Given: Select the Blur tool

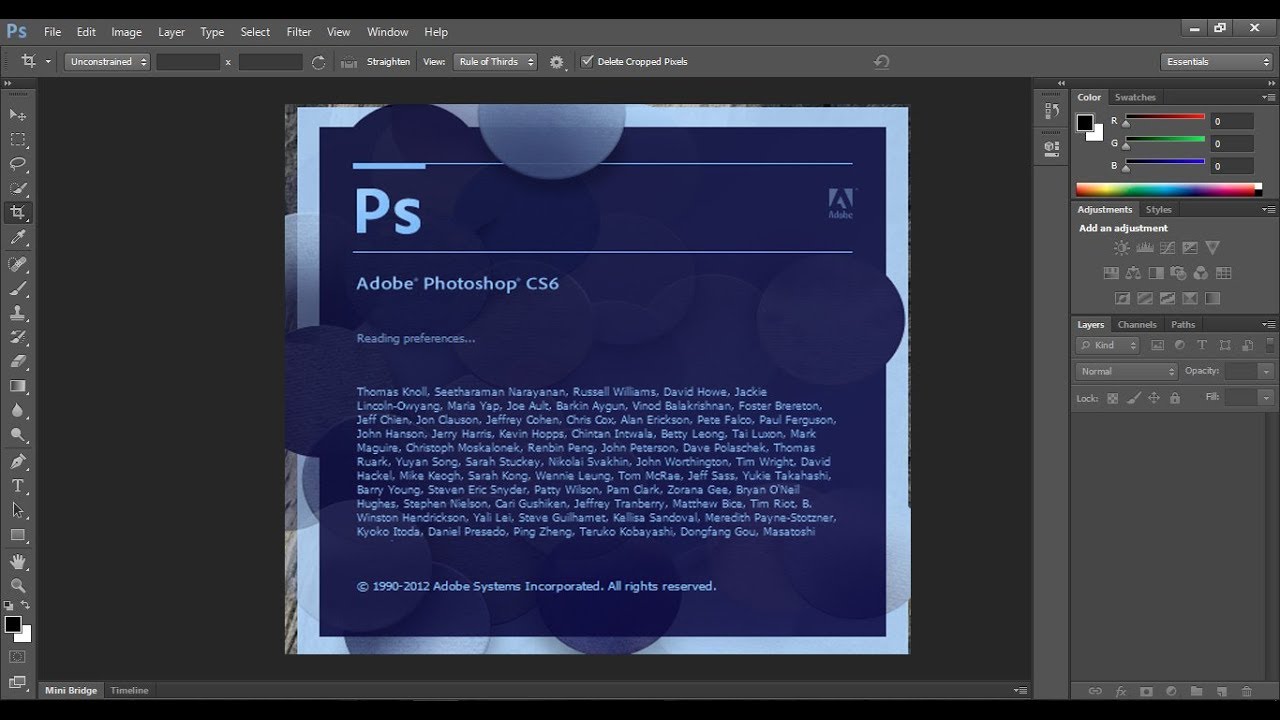Looking at the screenshot, I should [18, 410].
